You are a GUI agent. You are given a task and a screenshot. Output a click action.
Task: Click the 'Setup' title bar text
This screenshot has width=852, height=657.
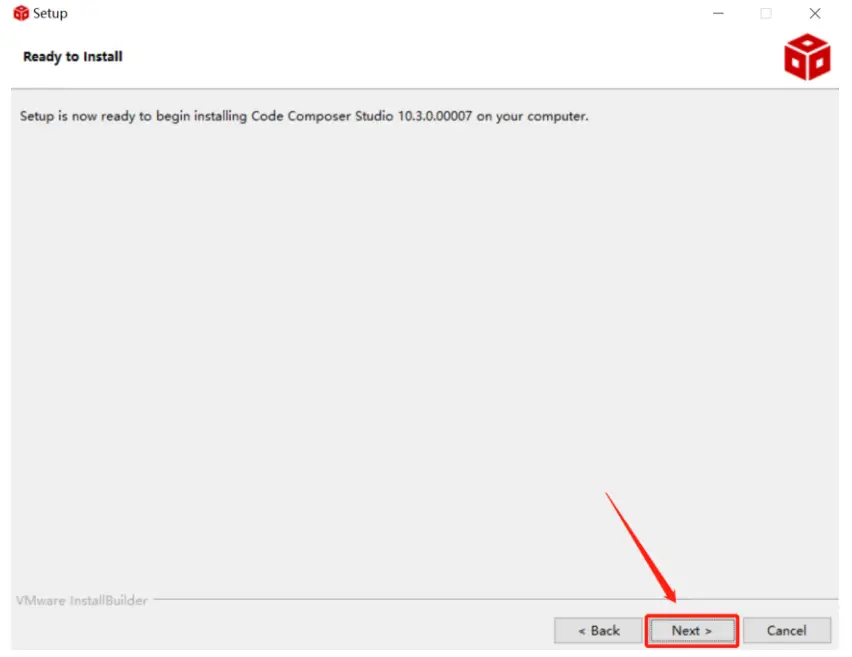pos(50,14)
